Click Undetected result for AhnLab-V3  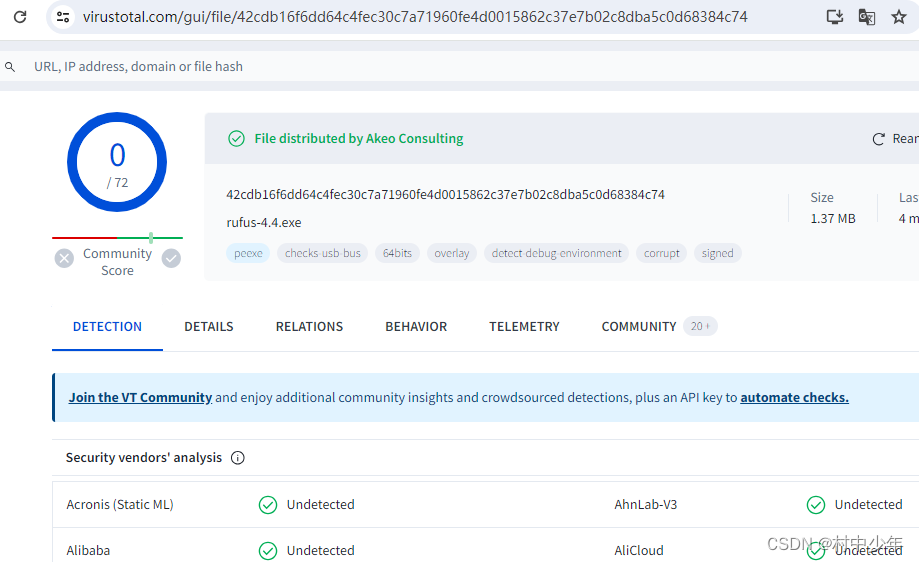(869, 505)
